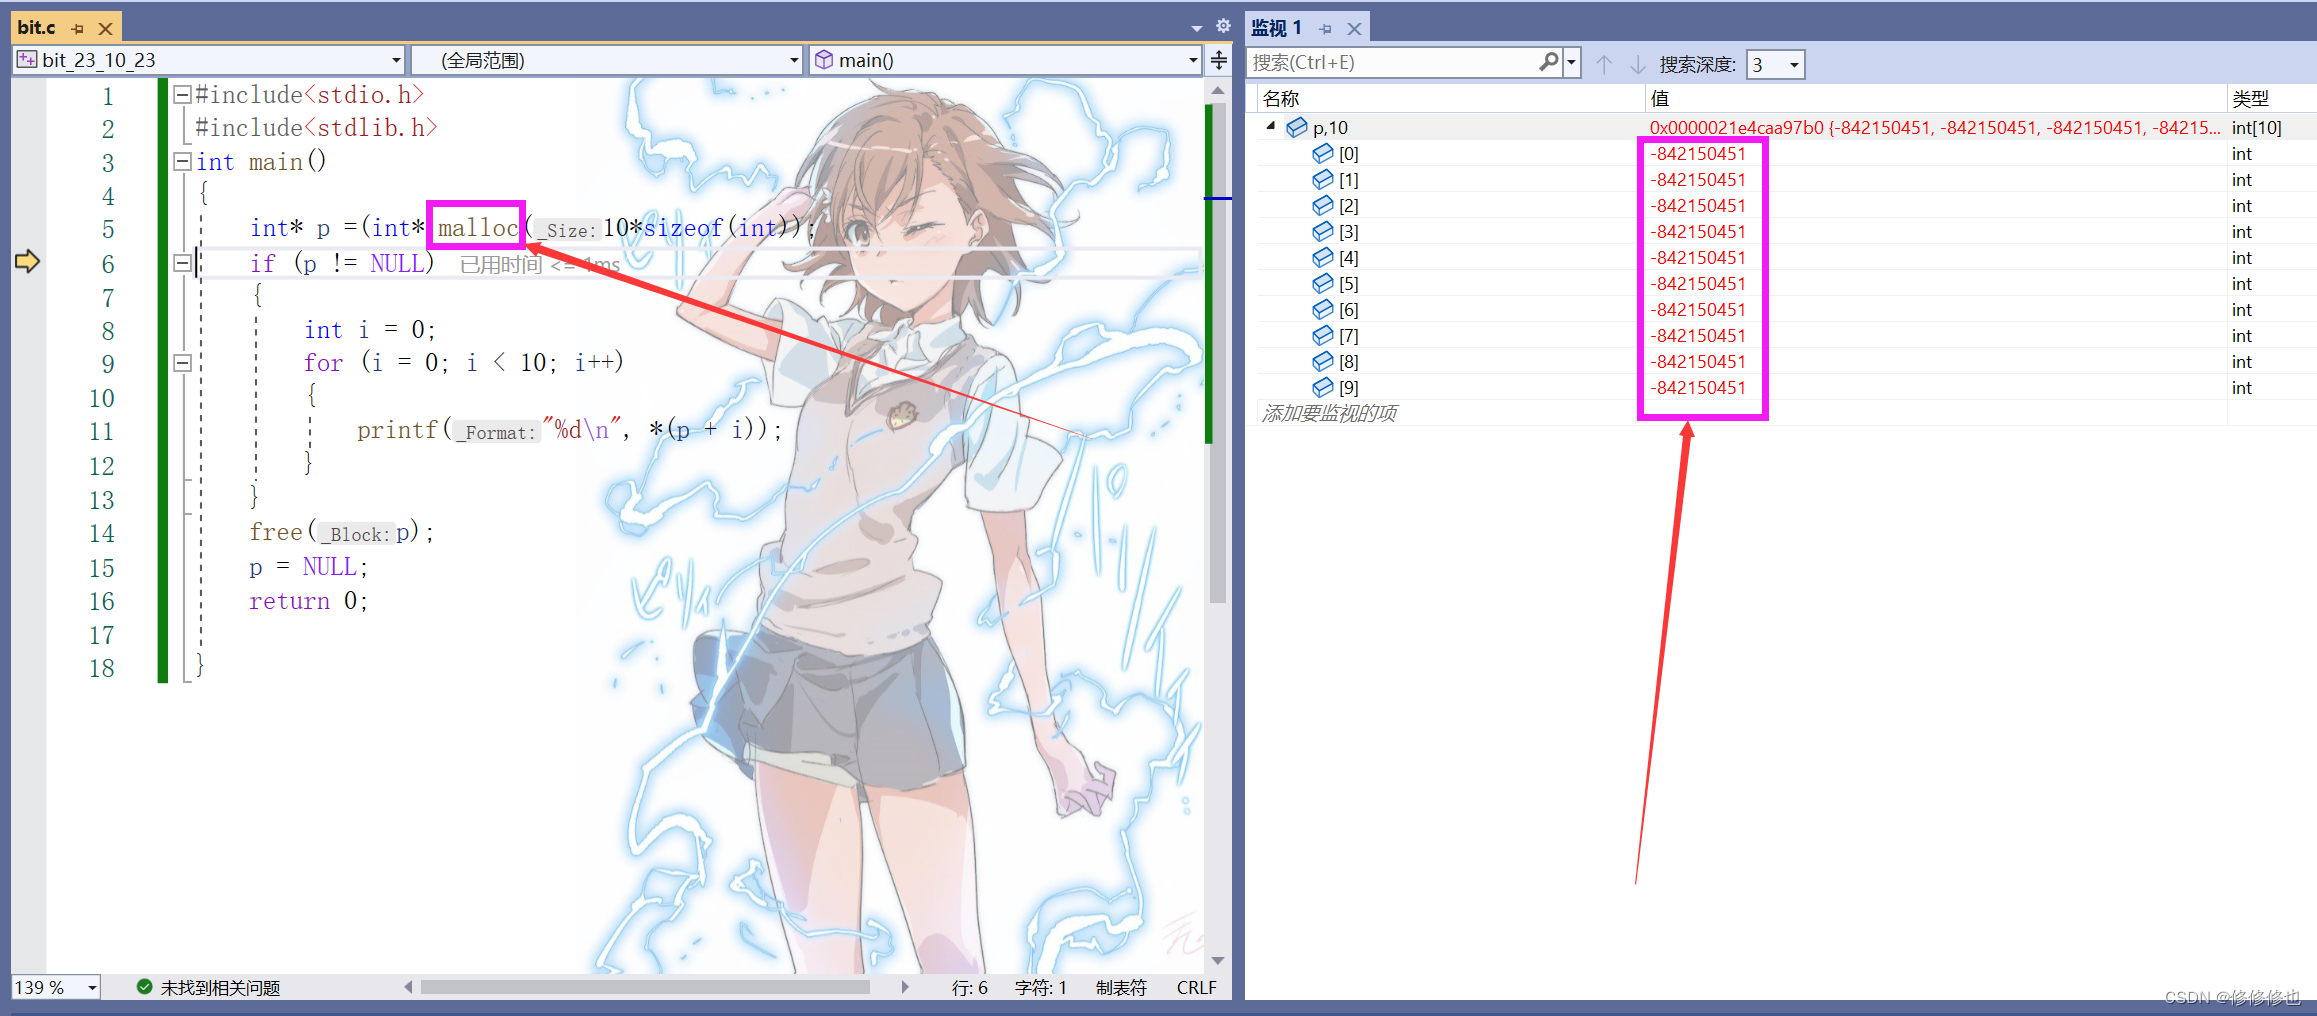Image resolution: width=2317 pixels, height=1016 pixels.
Task: Click the 制表符 tab setting indicator
Action: 1121,987
